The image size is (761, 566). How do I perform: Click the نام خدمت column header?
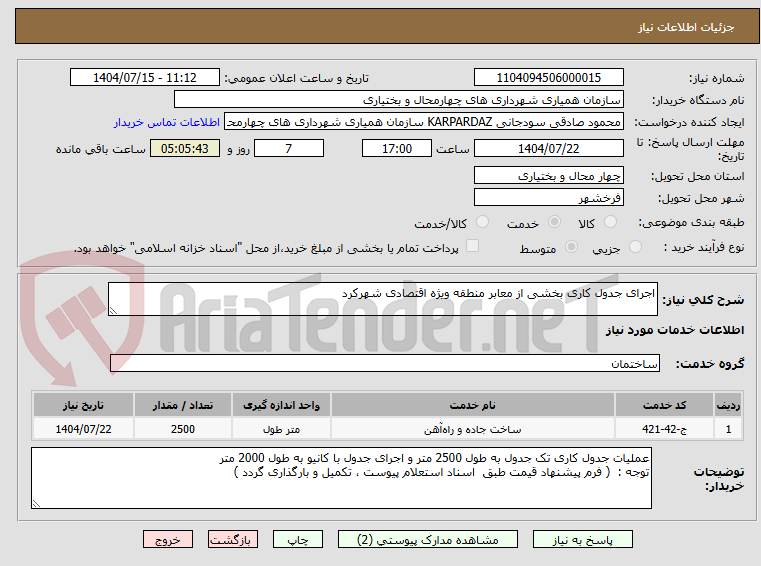(473, 405)
